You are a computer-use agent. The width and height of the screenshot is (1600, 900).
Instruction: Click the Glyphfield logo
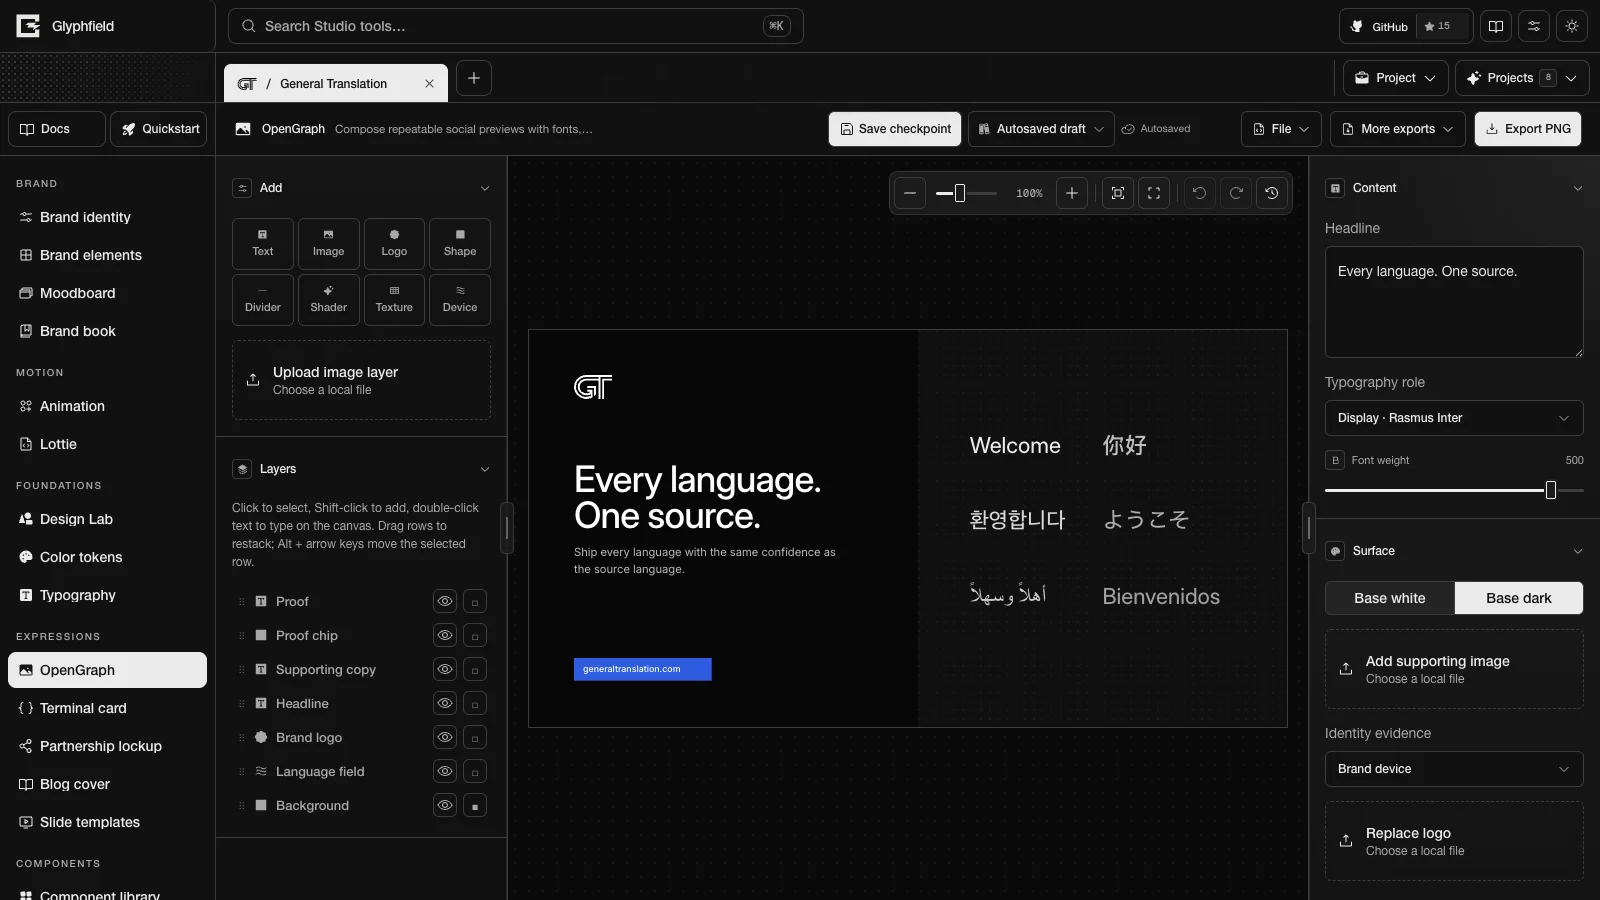(x=66, y=26)
